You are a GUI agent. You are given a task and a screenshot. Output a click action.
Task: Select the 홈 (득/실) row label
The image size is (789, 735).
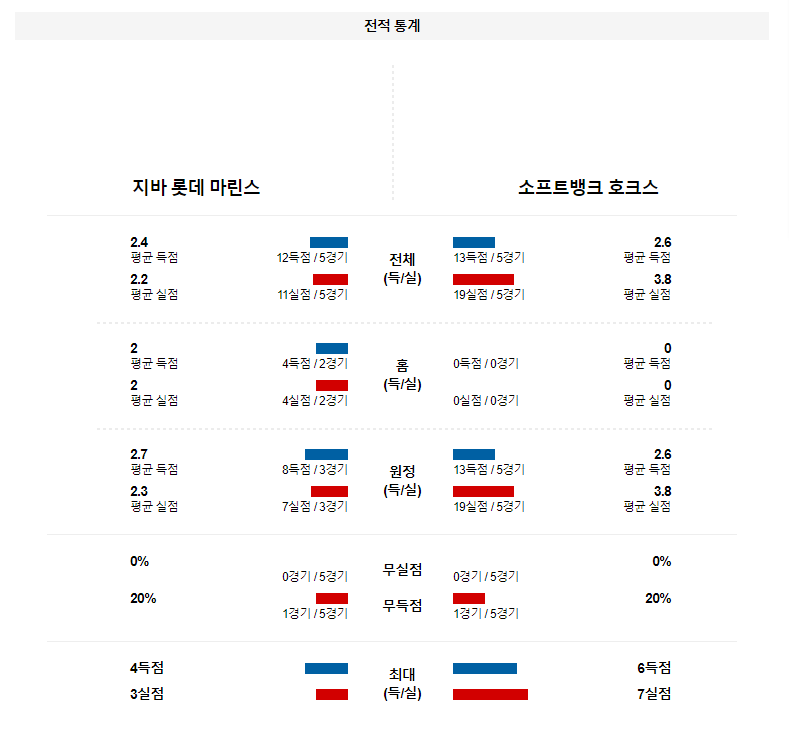402,375
